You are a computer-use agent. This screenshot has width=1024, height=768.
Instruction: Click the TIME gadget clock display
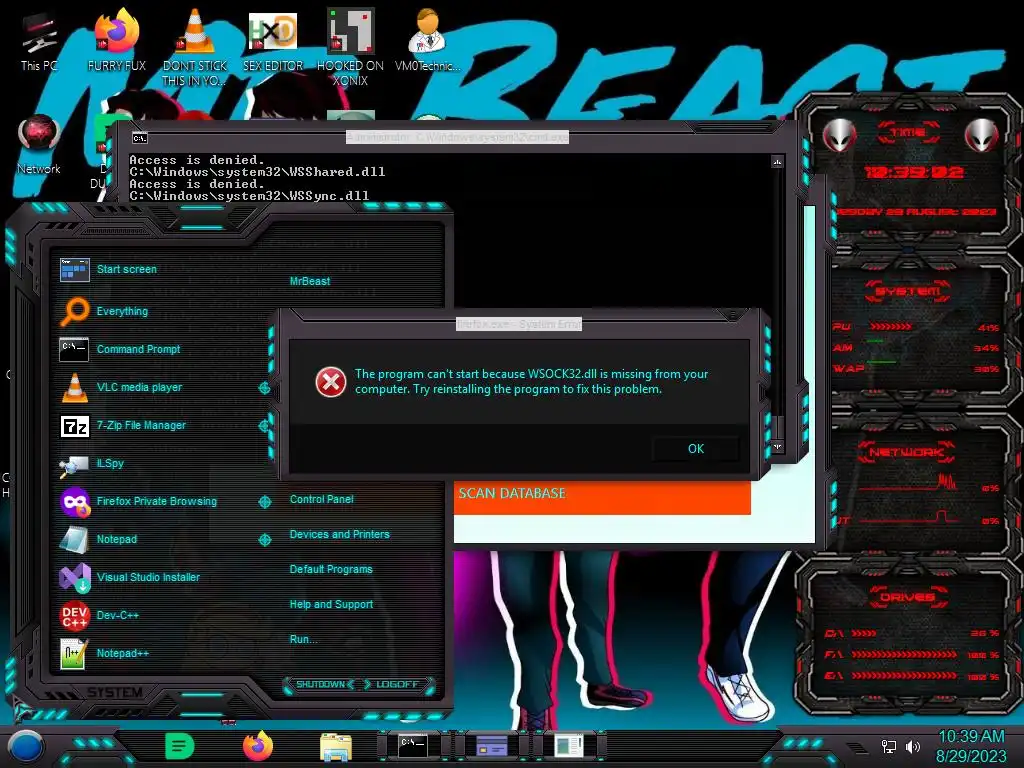(914, 172)
